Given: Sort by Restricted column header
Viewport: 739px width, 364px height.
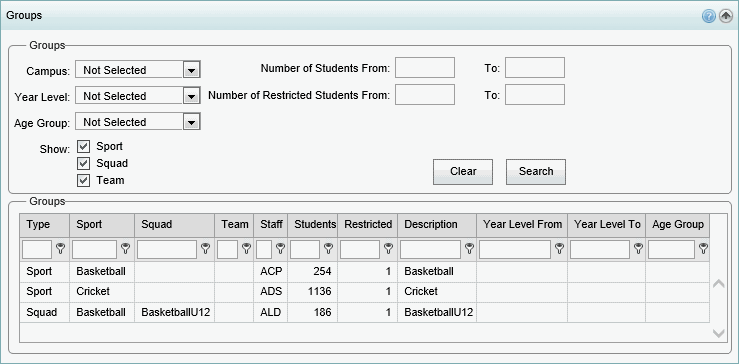Looking at the screenshot, I should [368, 225].
